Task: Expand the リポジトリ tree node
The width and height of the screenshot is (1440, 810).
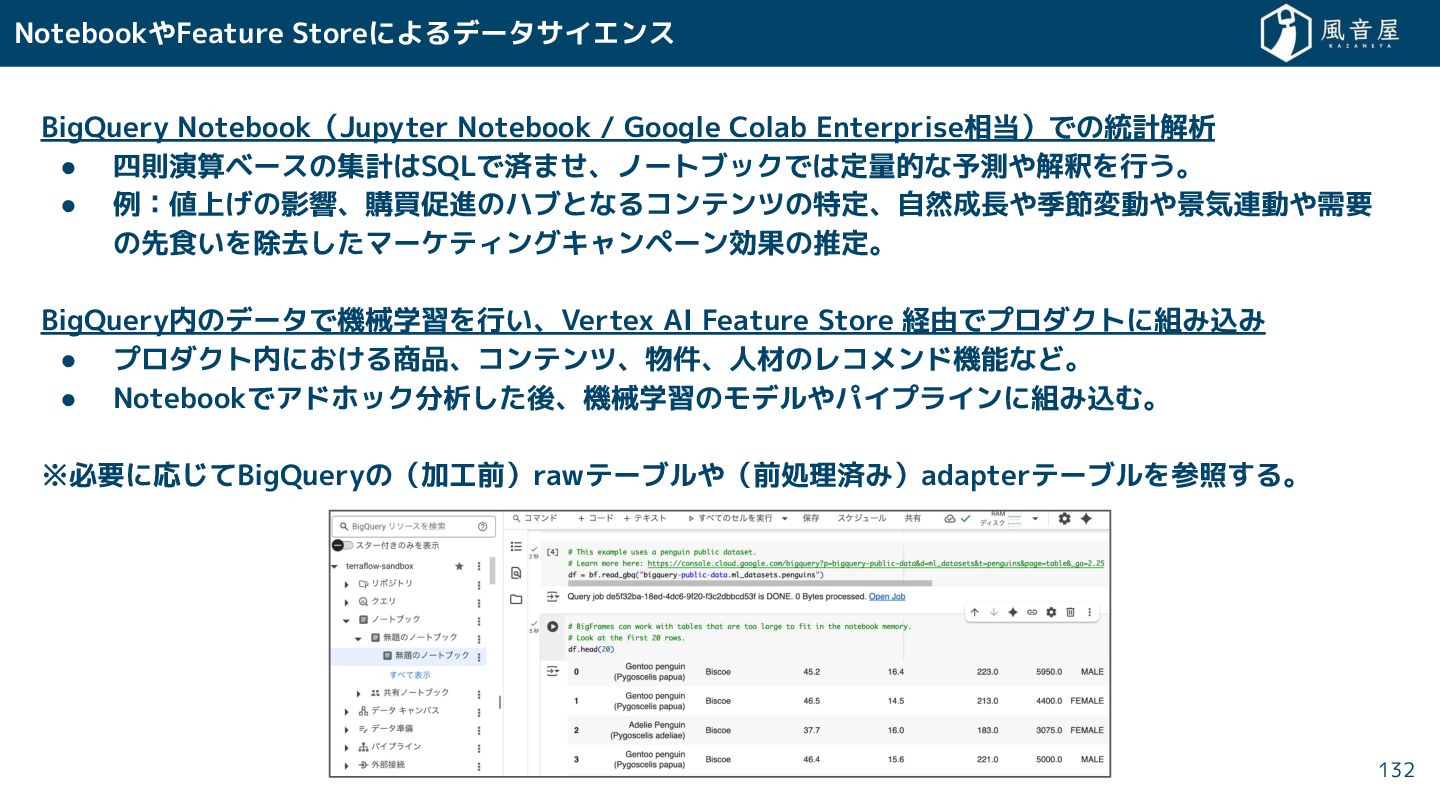Action: [x=347, y=584]
